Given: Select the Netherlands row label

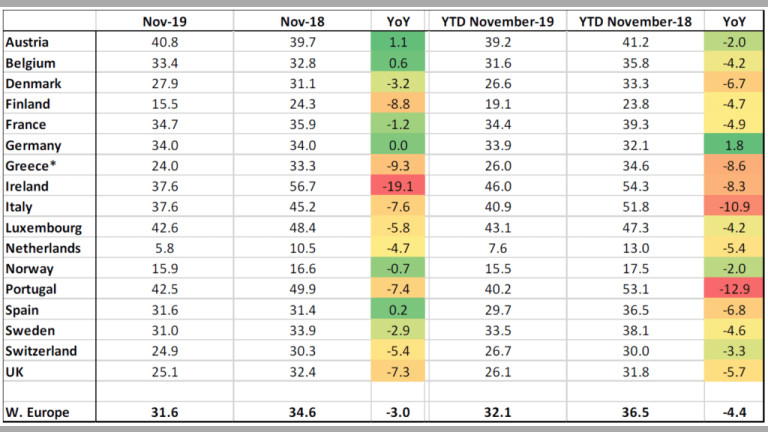Looking at the screenshot, I should click(42, 247).
